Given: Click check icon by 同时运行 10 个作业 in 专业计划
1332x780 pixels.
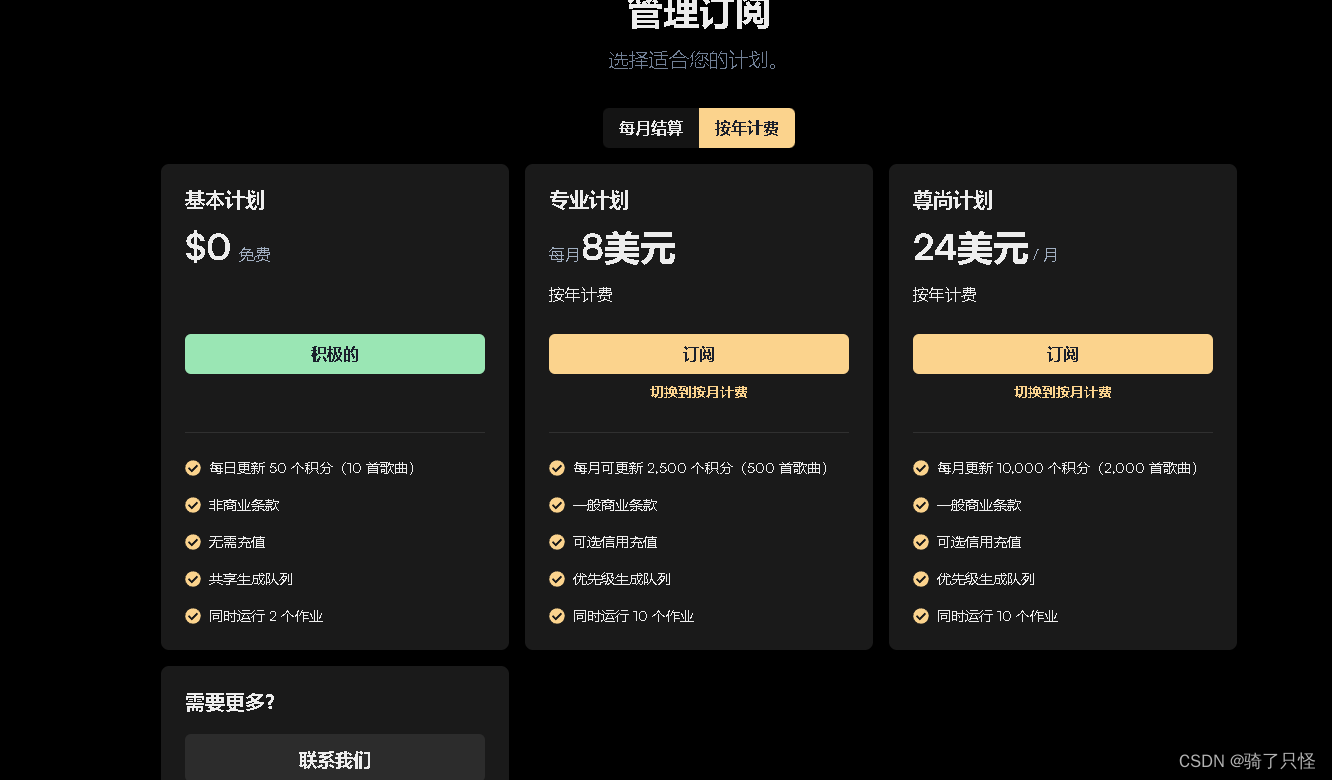Looking at the screenshot, I should [557, 616].
